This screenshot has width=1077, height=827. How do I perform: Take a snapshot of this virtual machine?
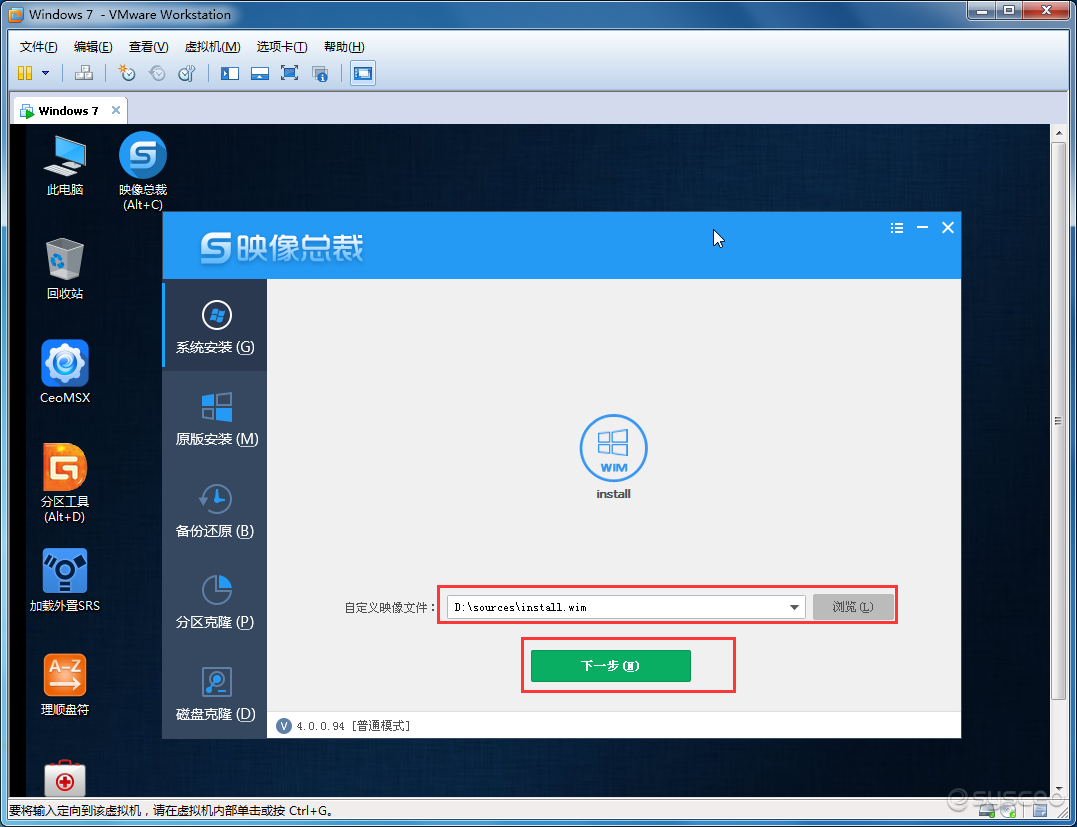click(x=127, y=73)
